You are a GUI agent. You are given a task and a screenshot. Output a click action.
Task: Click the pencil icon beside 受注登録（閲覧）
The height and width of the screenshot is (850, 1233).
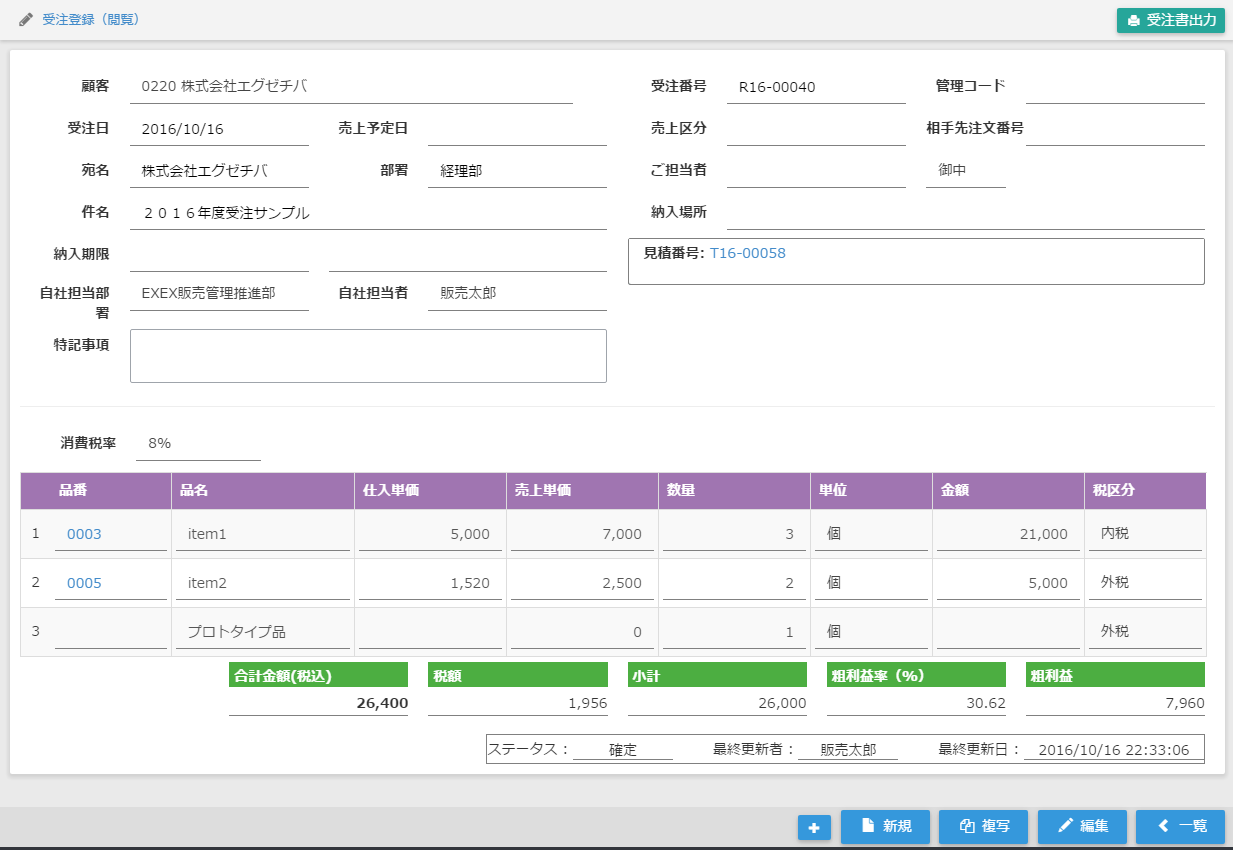pos(26,19)
